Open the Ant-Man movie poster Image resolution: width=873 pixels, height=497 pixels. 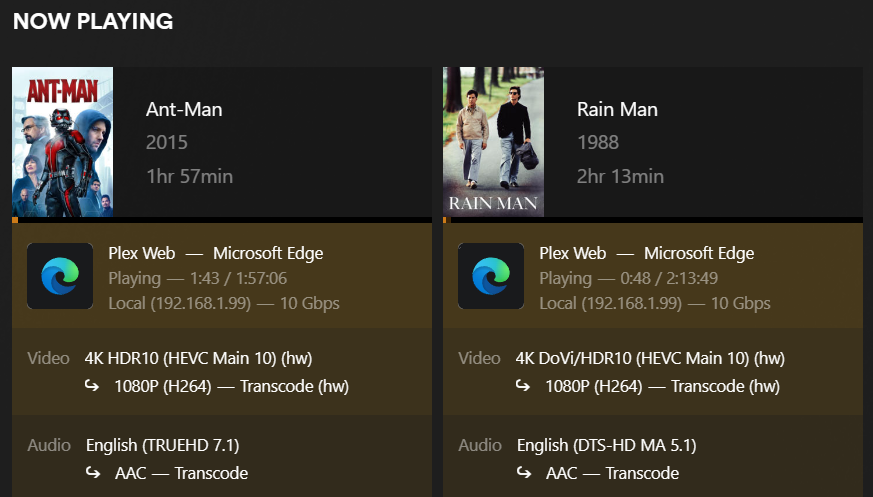(x=62, y=142)
